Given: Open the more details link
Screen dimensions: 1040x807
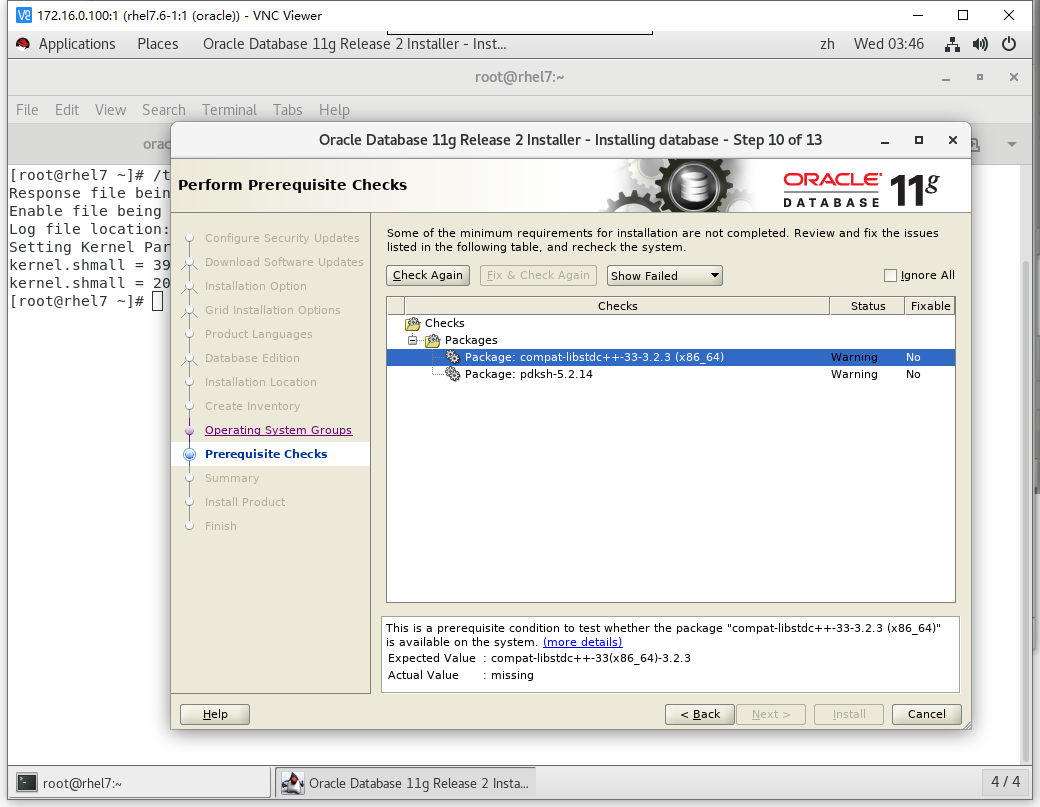Looking at the screenshot, I should point(582,642).
